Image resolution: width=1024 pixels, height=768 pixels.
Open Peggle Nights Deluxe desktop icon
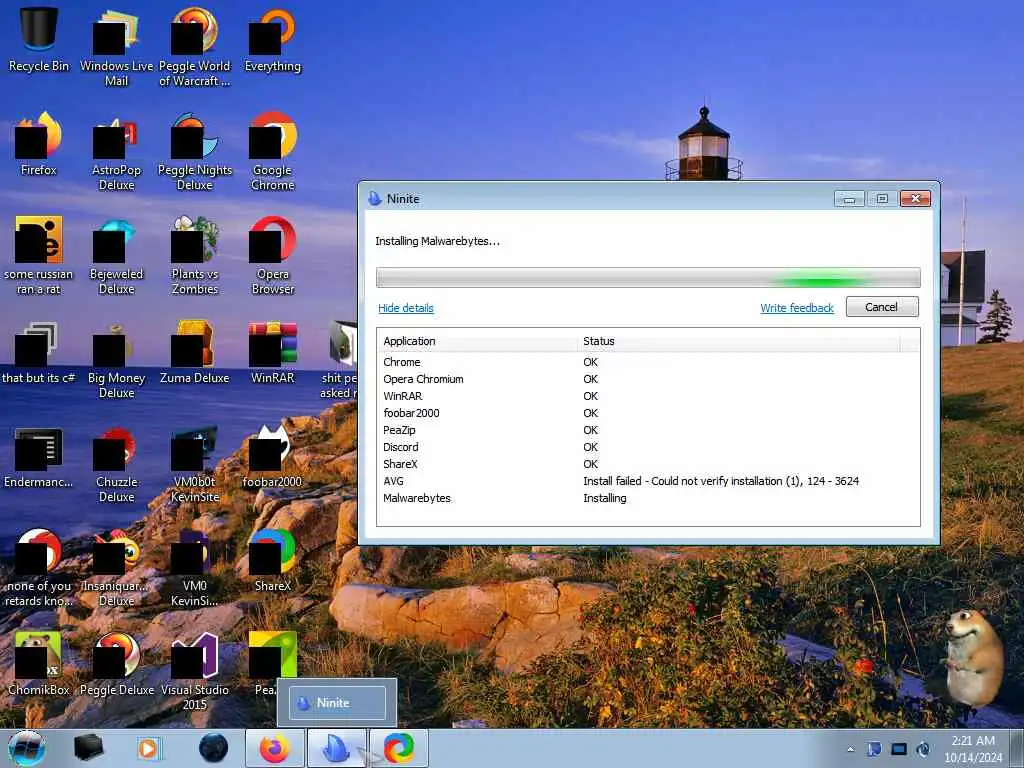[195, 152]
